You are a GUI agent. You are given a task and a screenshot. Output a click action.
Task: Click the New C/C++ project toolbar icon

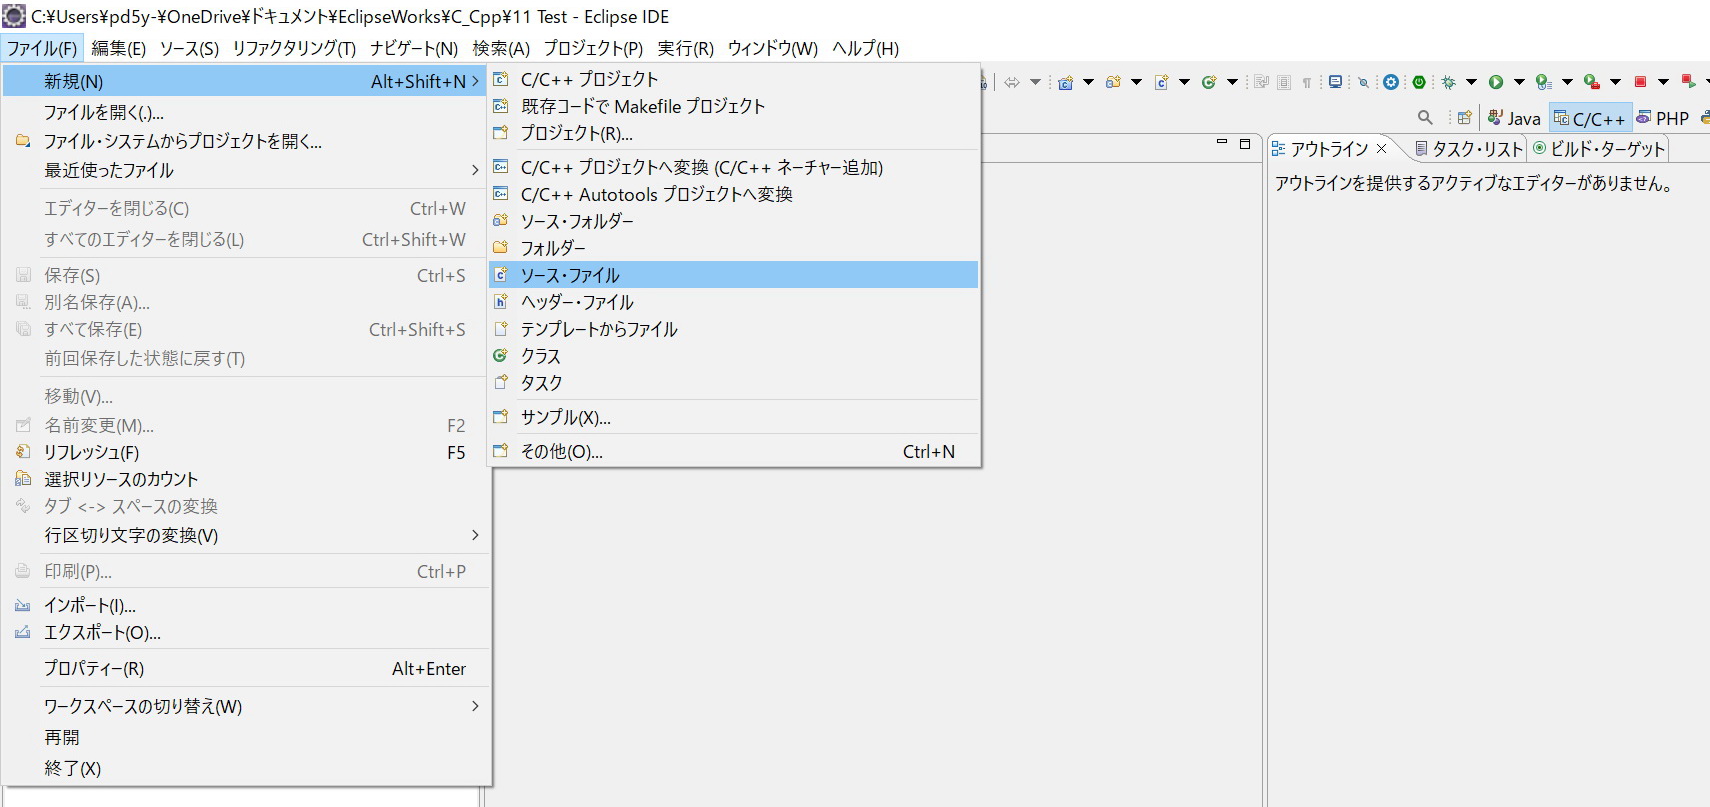point(1066,82)
